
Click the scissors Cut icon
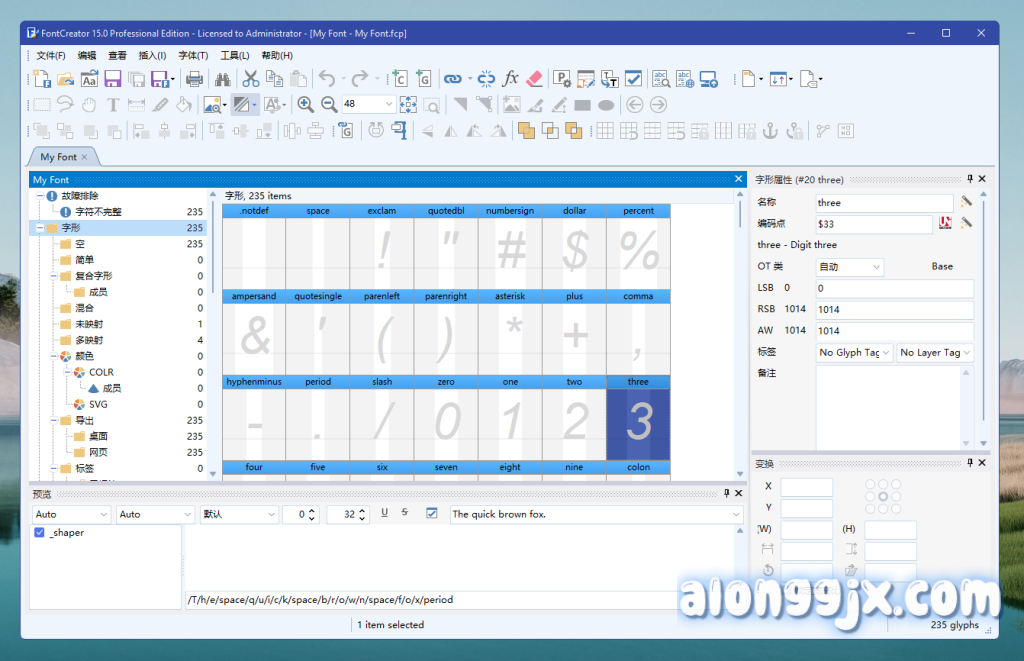250,79
